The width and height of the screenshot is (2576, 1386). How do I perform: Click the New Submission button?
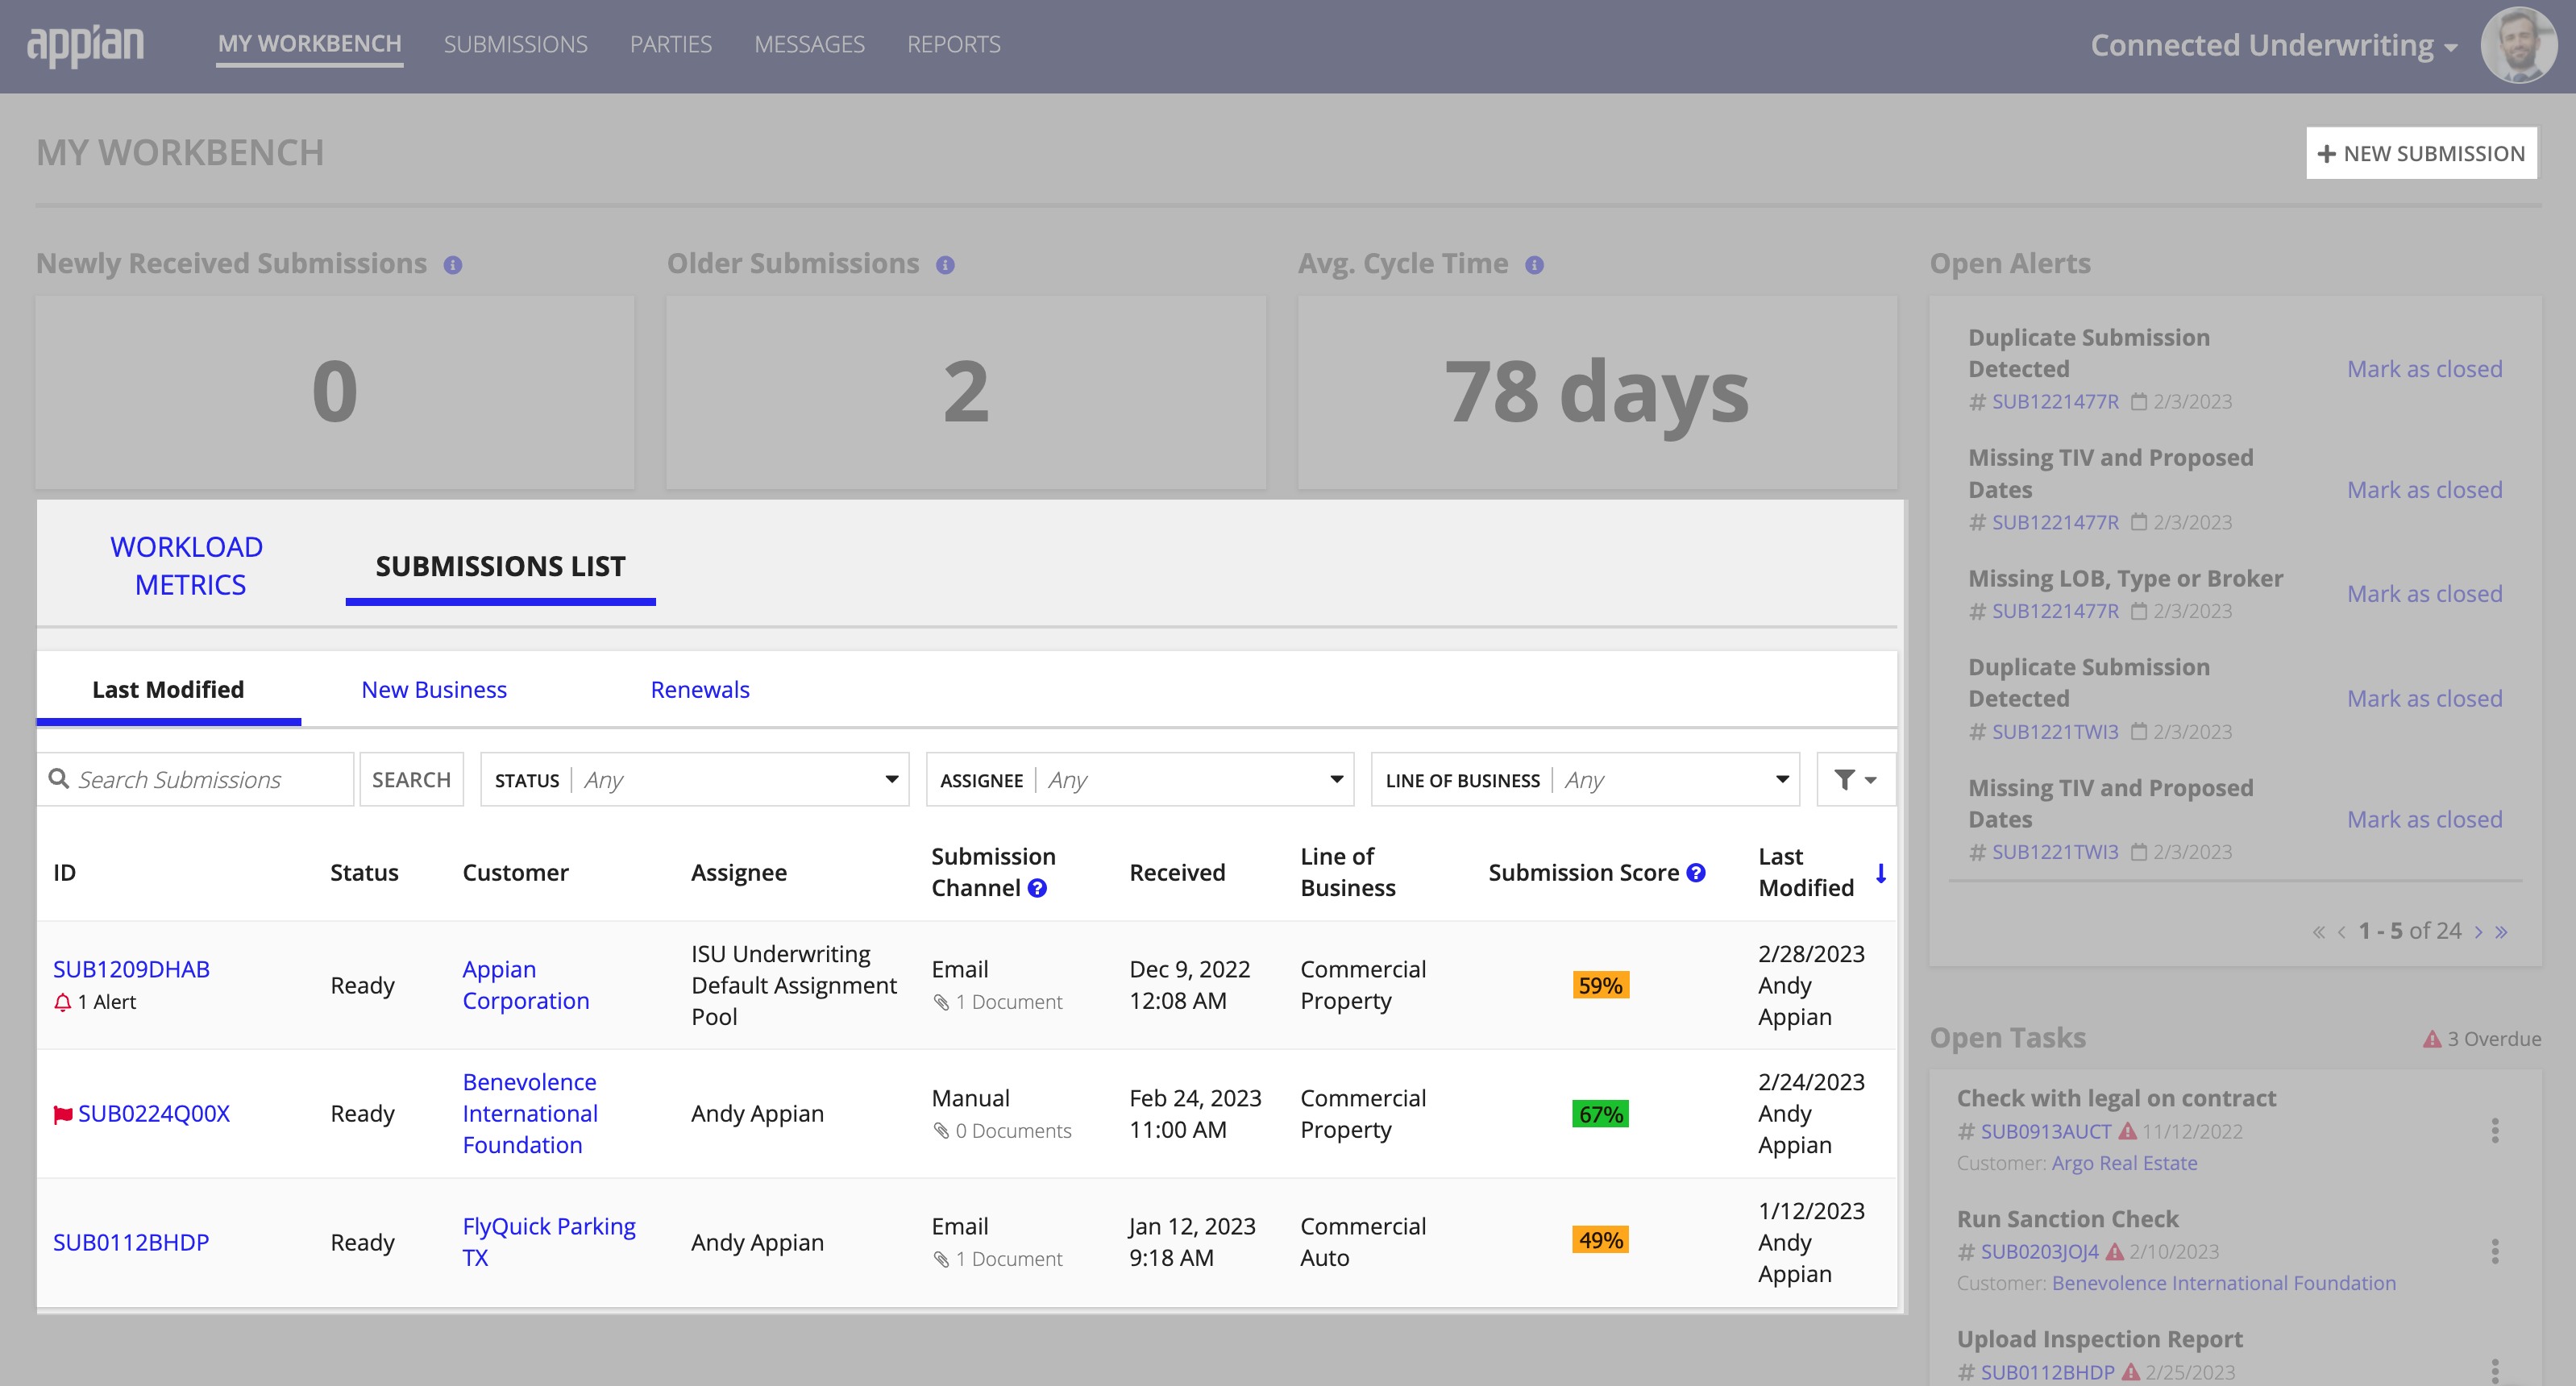point(2421,153)
